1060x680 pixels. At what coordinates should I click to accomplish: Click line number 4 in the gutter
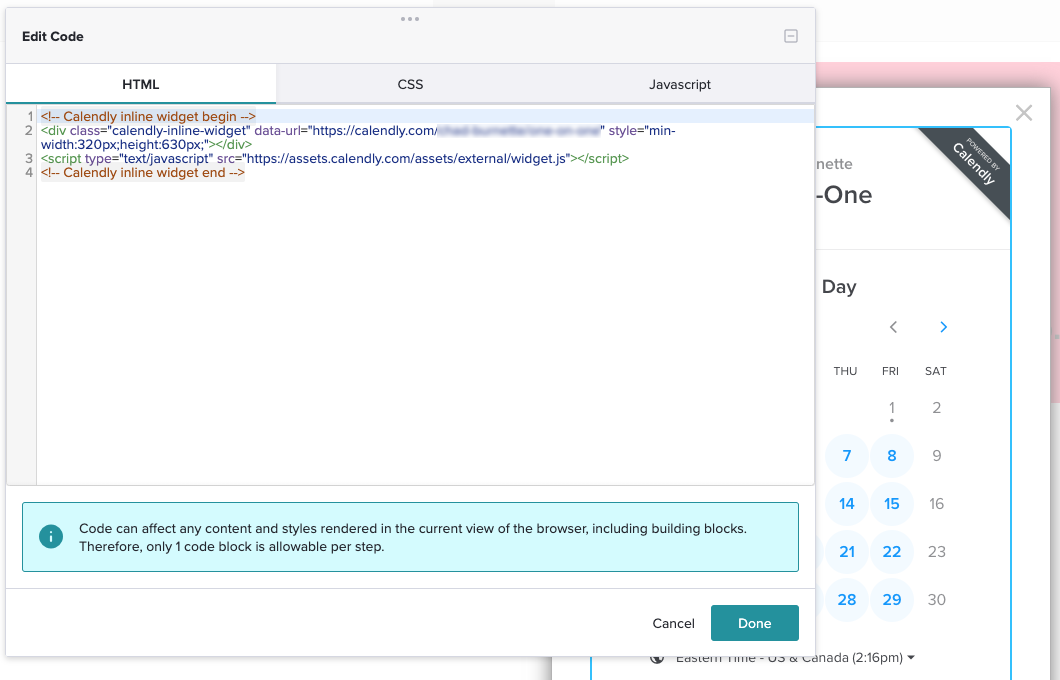click(x=28, y=172)
